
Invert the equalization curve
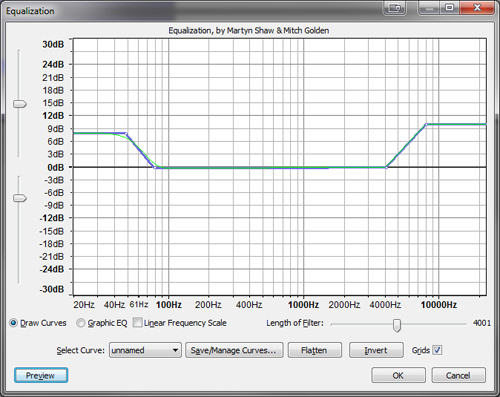click(x=376, y=350)
